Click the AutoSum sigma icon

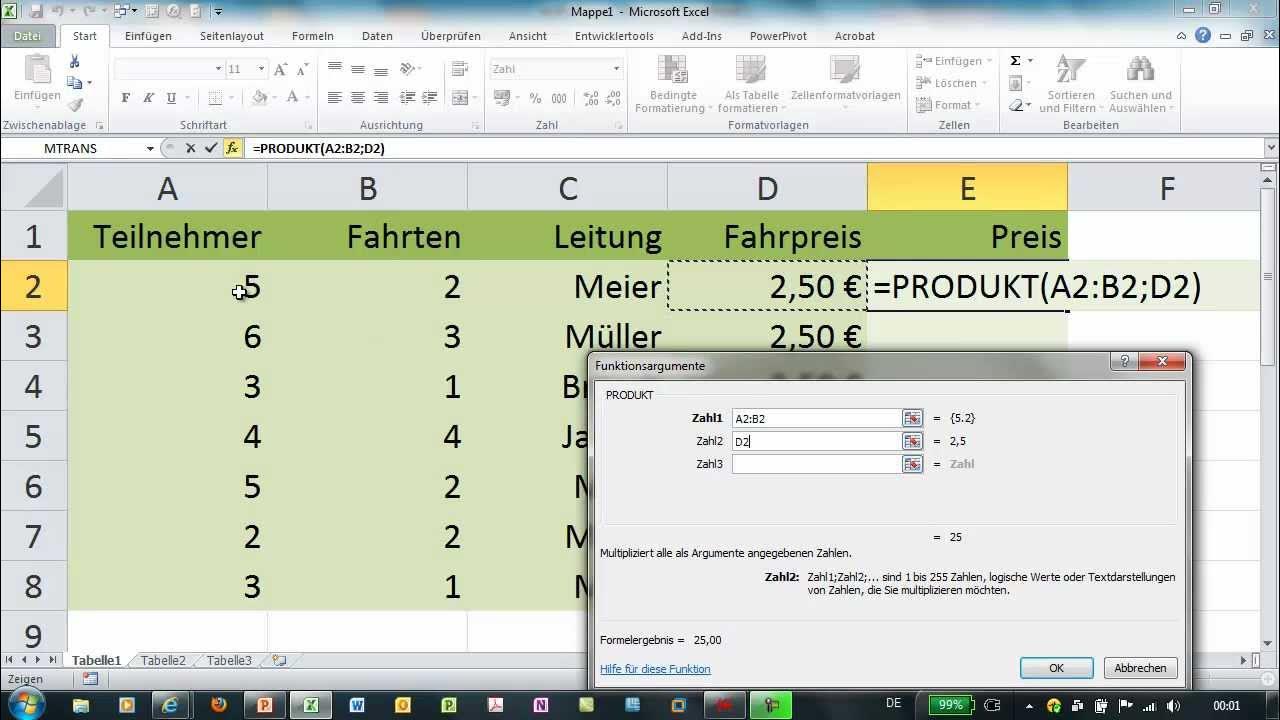(1016, 61)
